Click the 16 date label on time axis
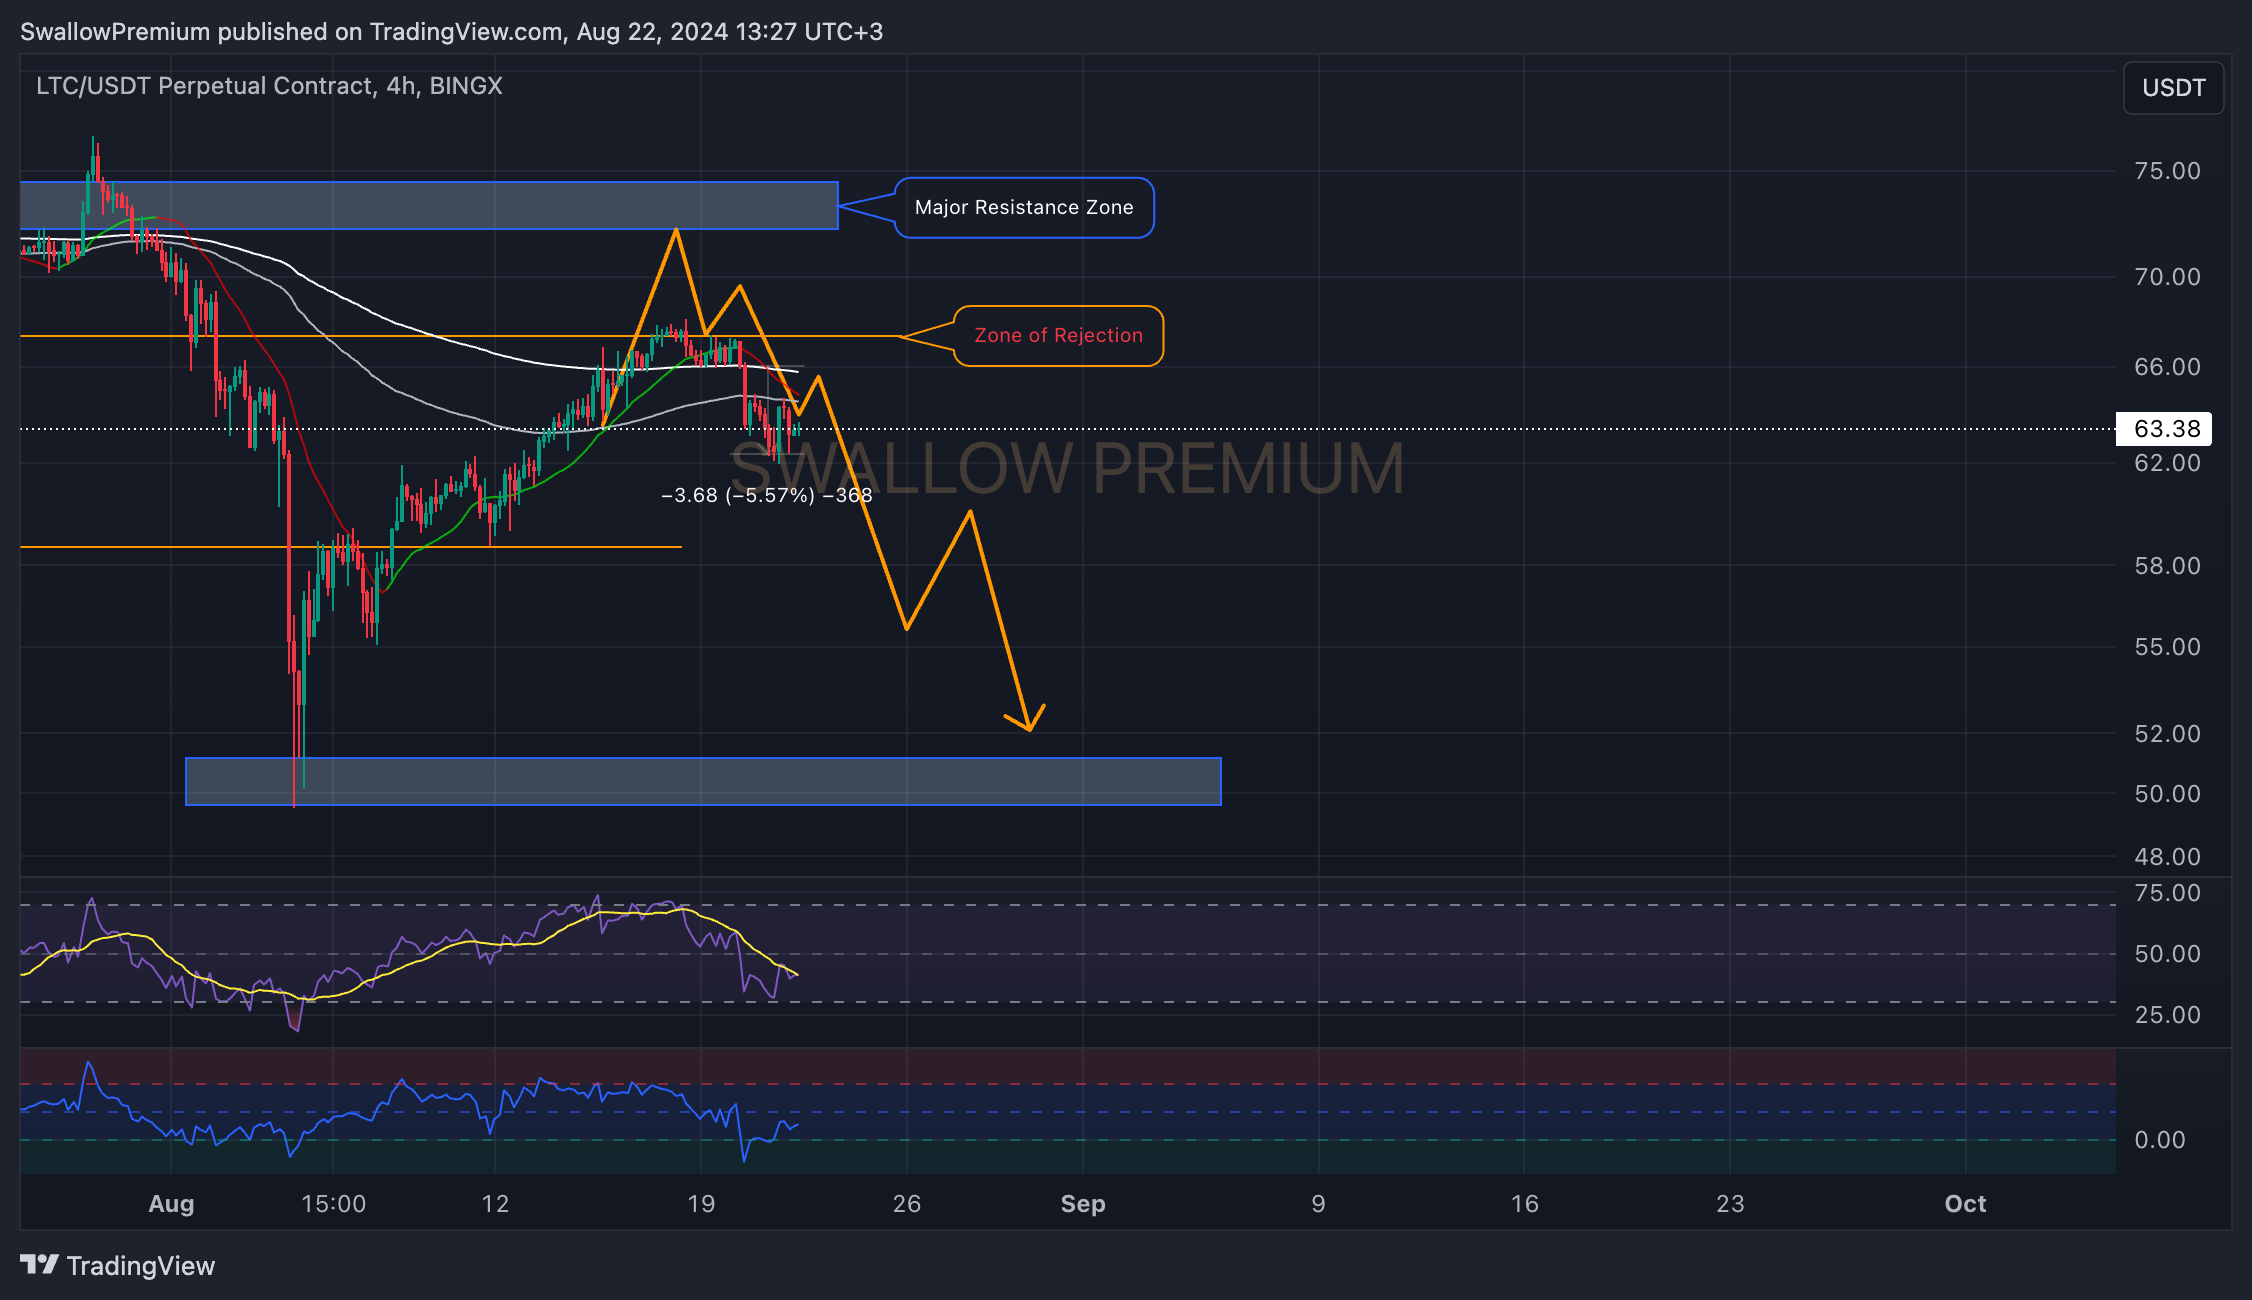This screenshot has width=2252, height=1300. [x=1524, y=1204]
